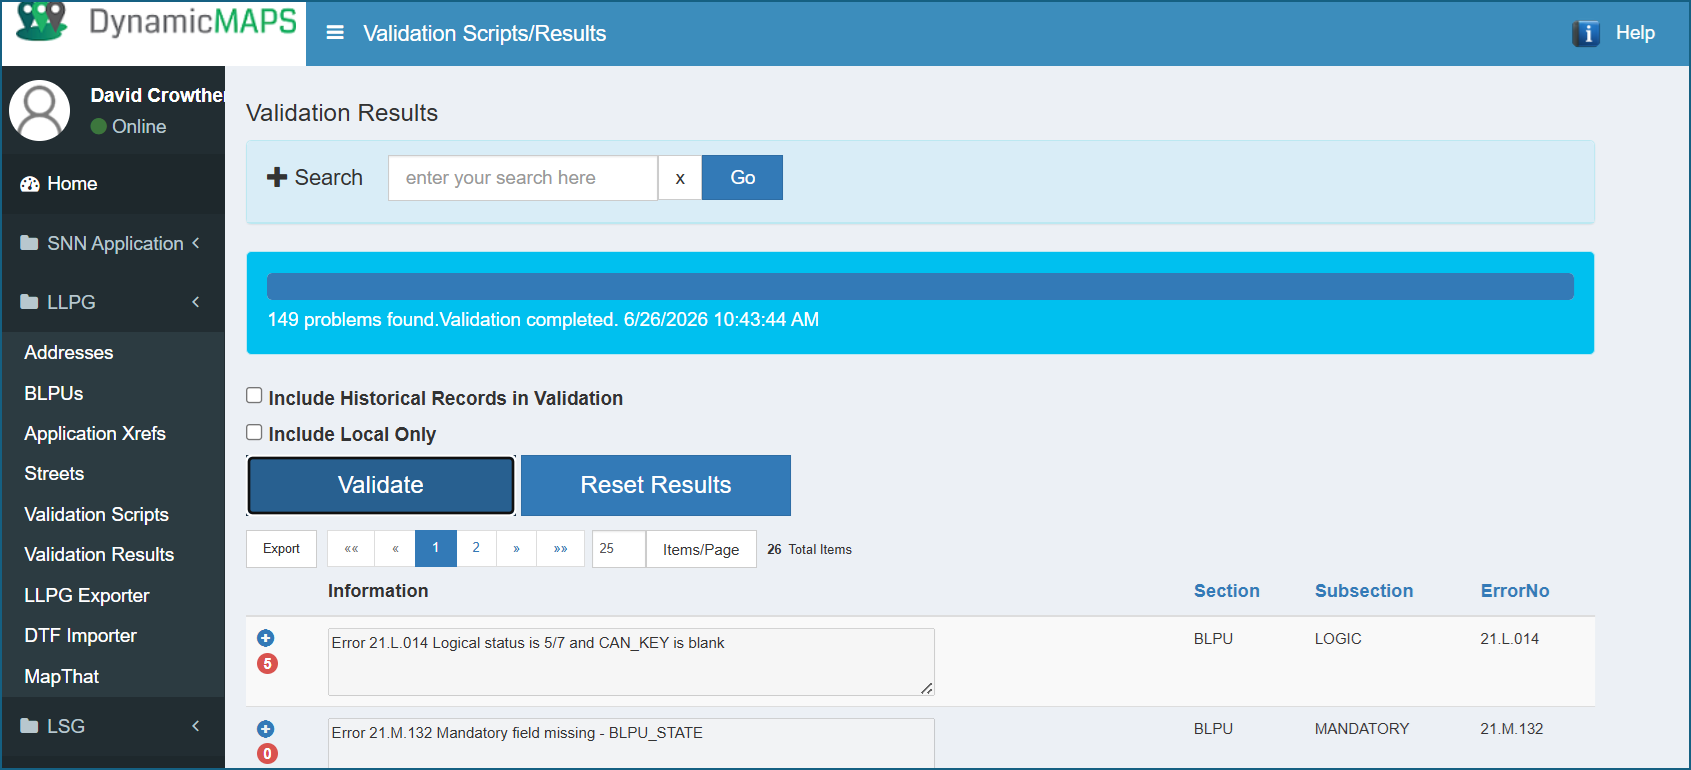This screenshot has width=1691, height=770.
Task: Click the red 5 count badge
Action: [267, 663]
